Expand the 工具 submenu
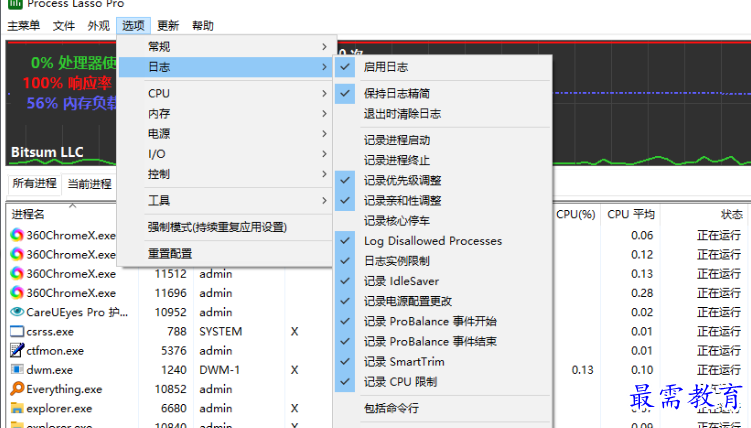The width and height of the screenshot is (751, 428). point(225,200)
